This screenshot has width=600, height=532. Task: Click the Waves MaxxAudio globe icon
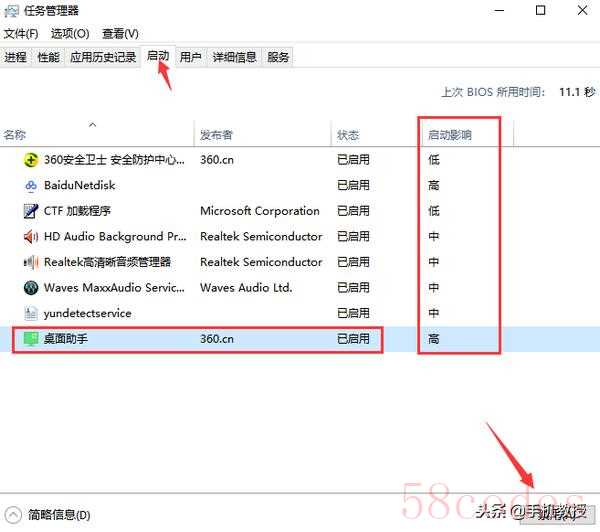coord(31,288)
